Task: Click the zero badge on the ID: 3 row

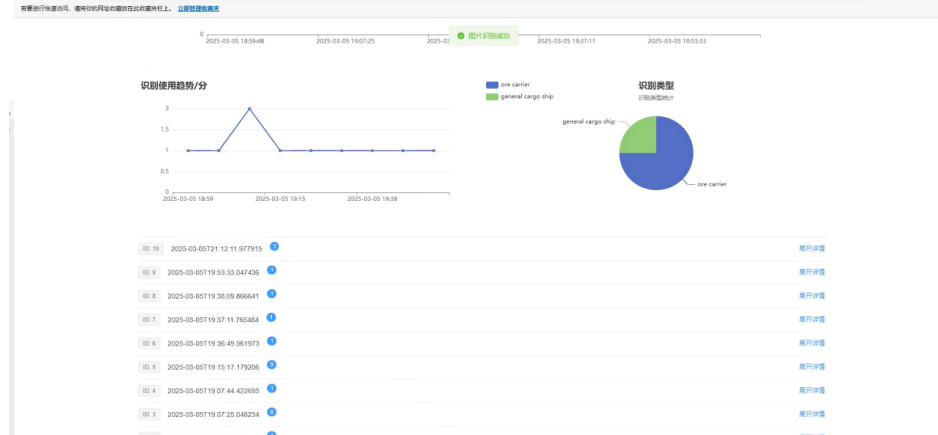Action: [271, 412]
